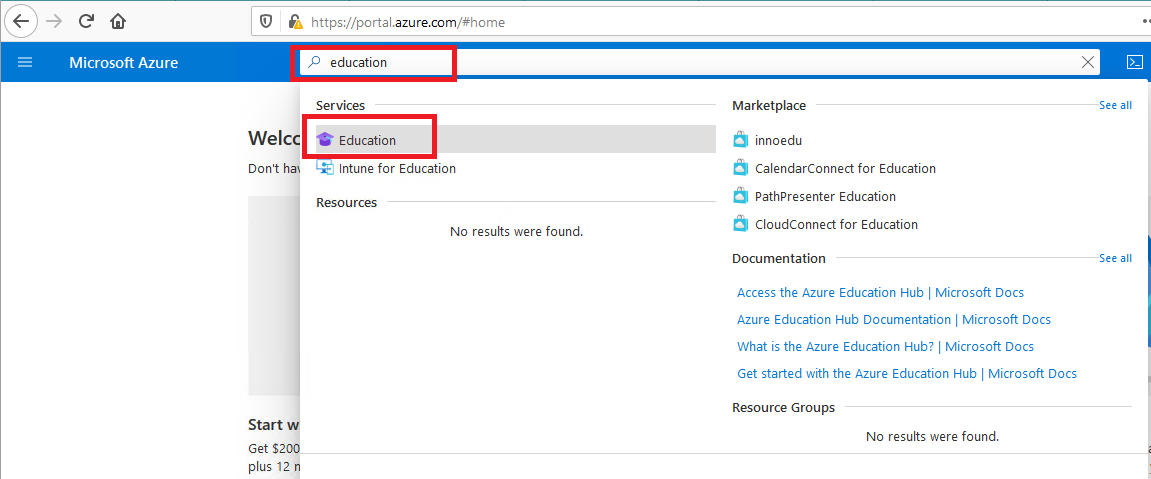Click the Resource Groups section heading
The image size is (1151, 479).
[x=783, y=407]
